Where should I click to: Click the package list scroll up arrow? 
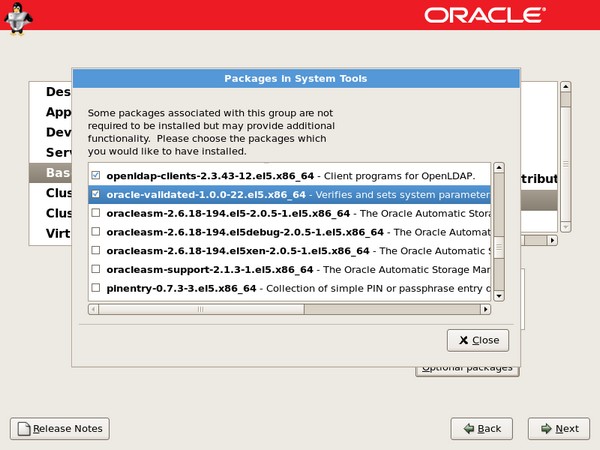pos(499,168)
